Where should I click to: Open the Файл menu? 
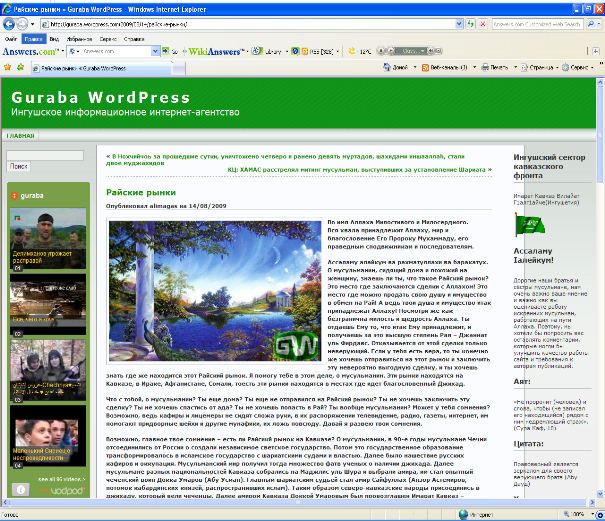(11, 39)
